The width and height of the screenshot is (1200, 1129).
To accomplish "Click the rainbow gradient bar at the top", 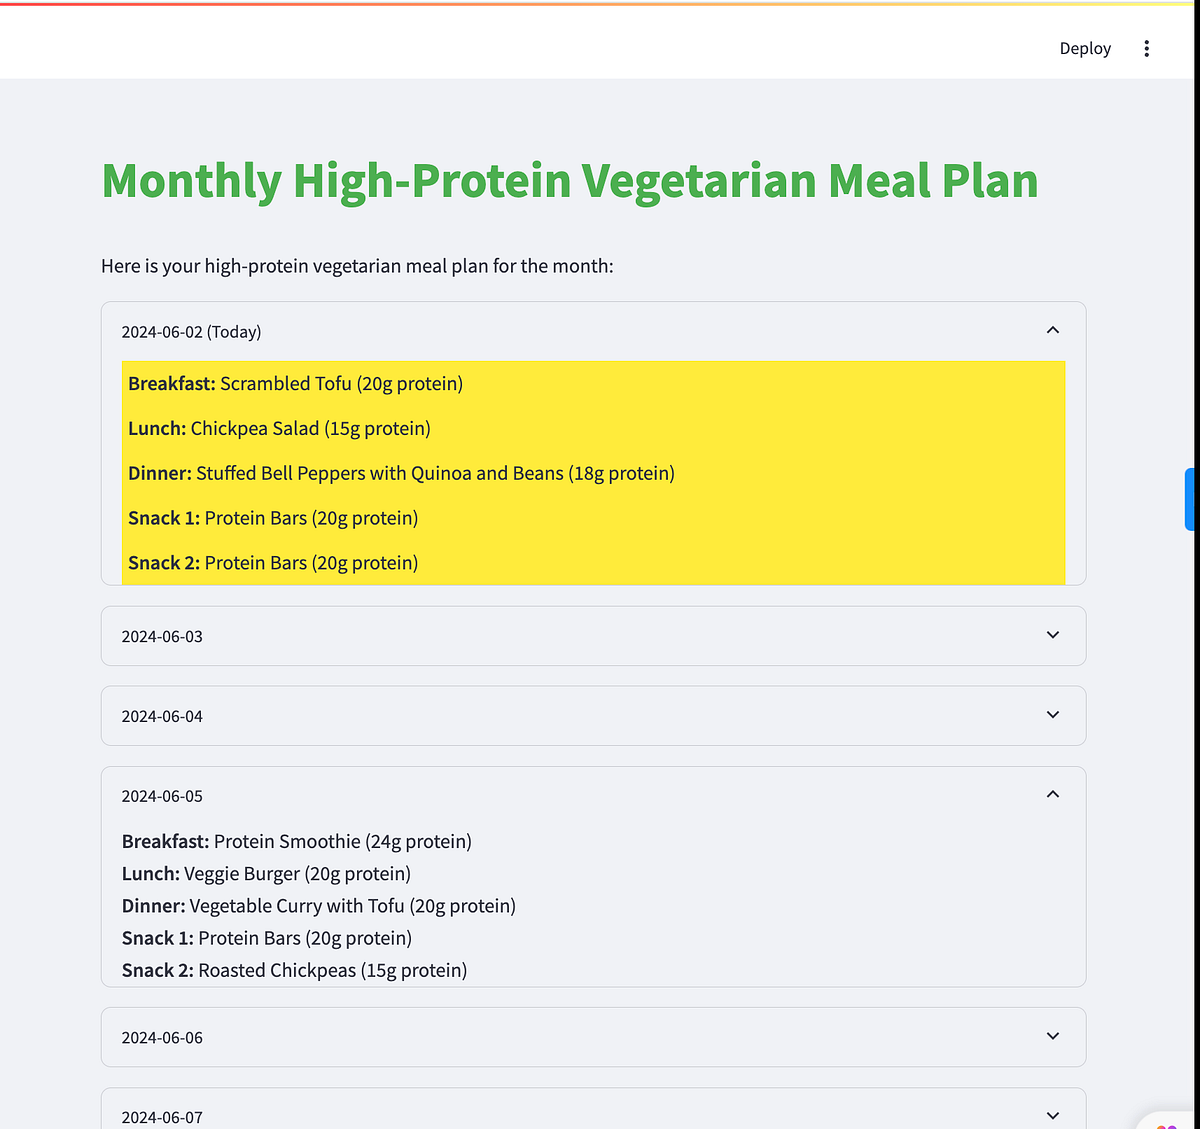I will [600, 3].
